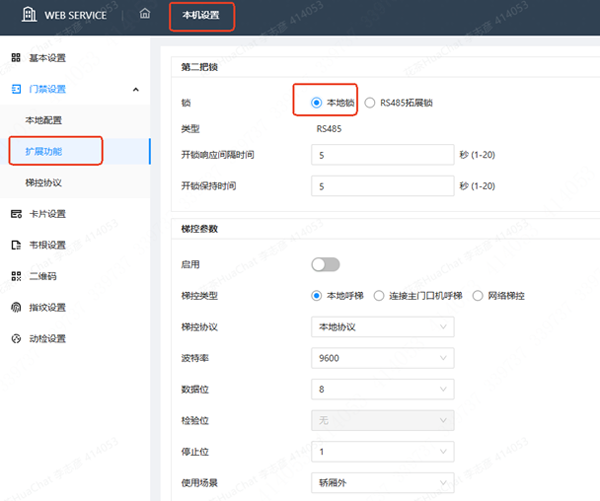Click the 韦根设置 sidebar icon
This screenshot has width=600, height=501.
tap(16, 244)
